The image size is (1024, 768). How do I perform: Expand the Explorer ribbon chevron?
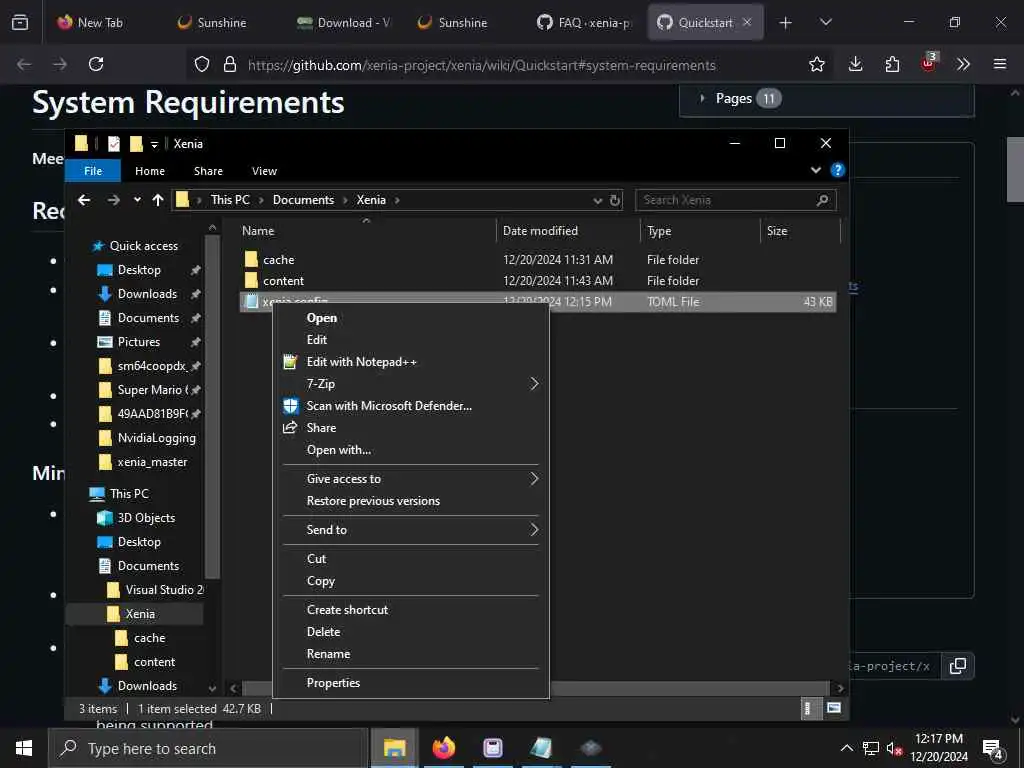(816, 170)
